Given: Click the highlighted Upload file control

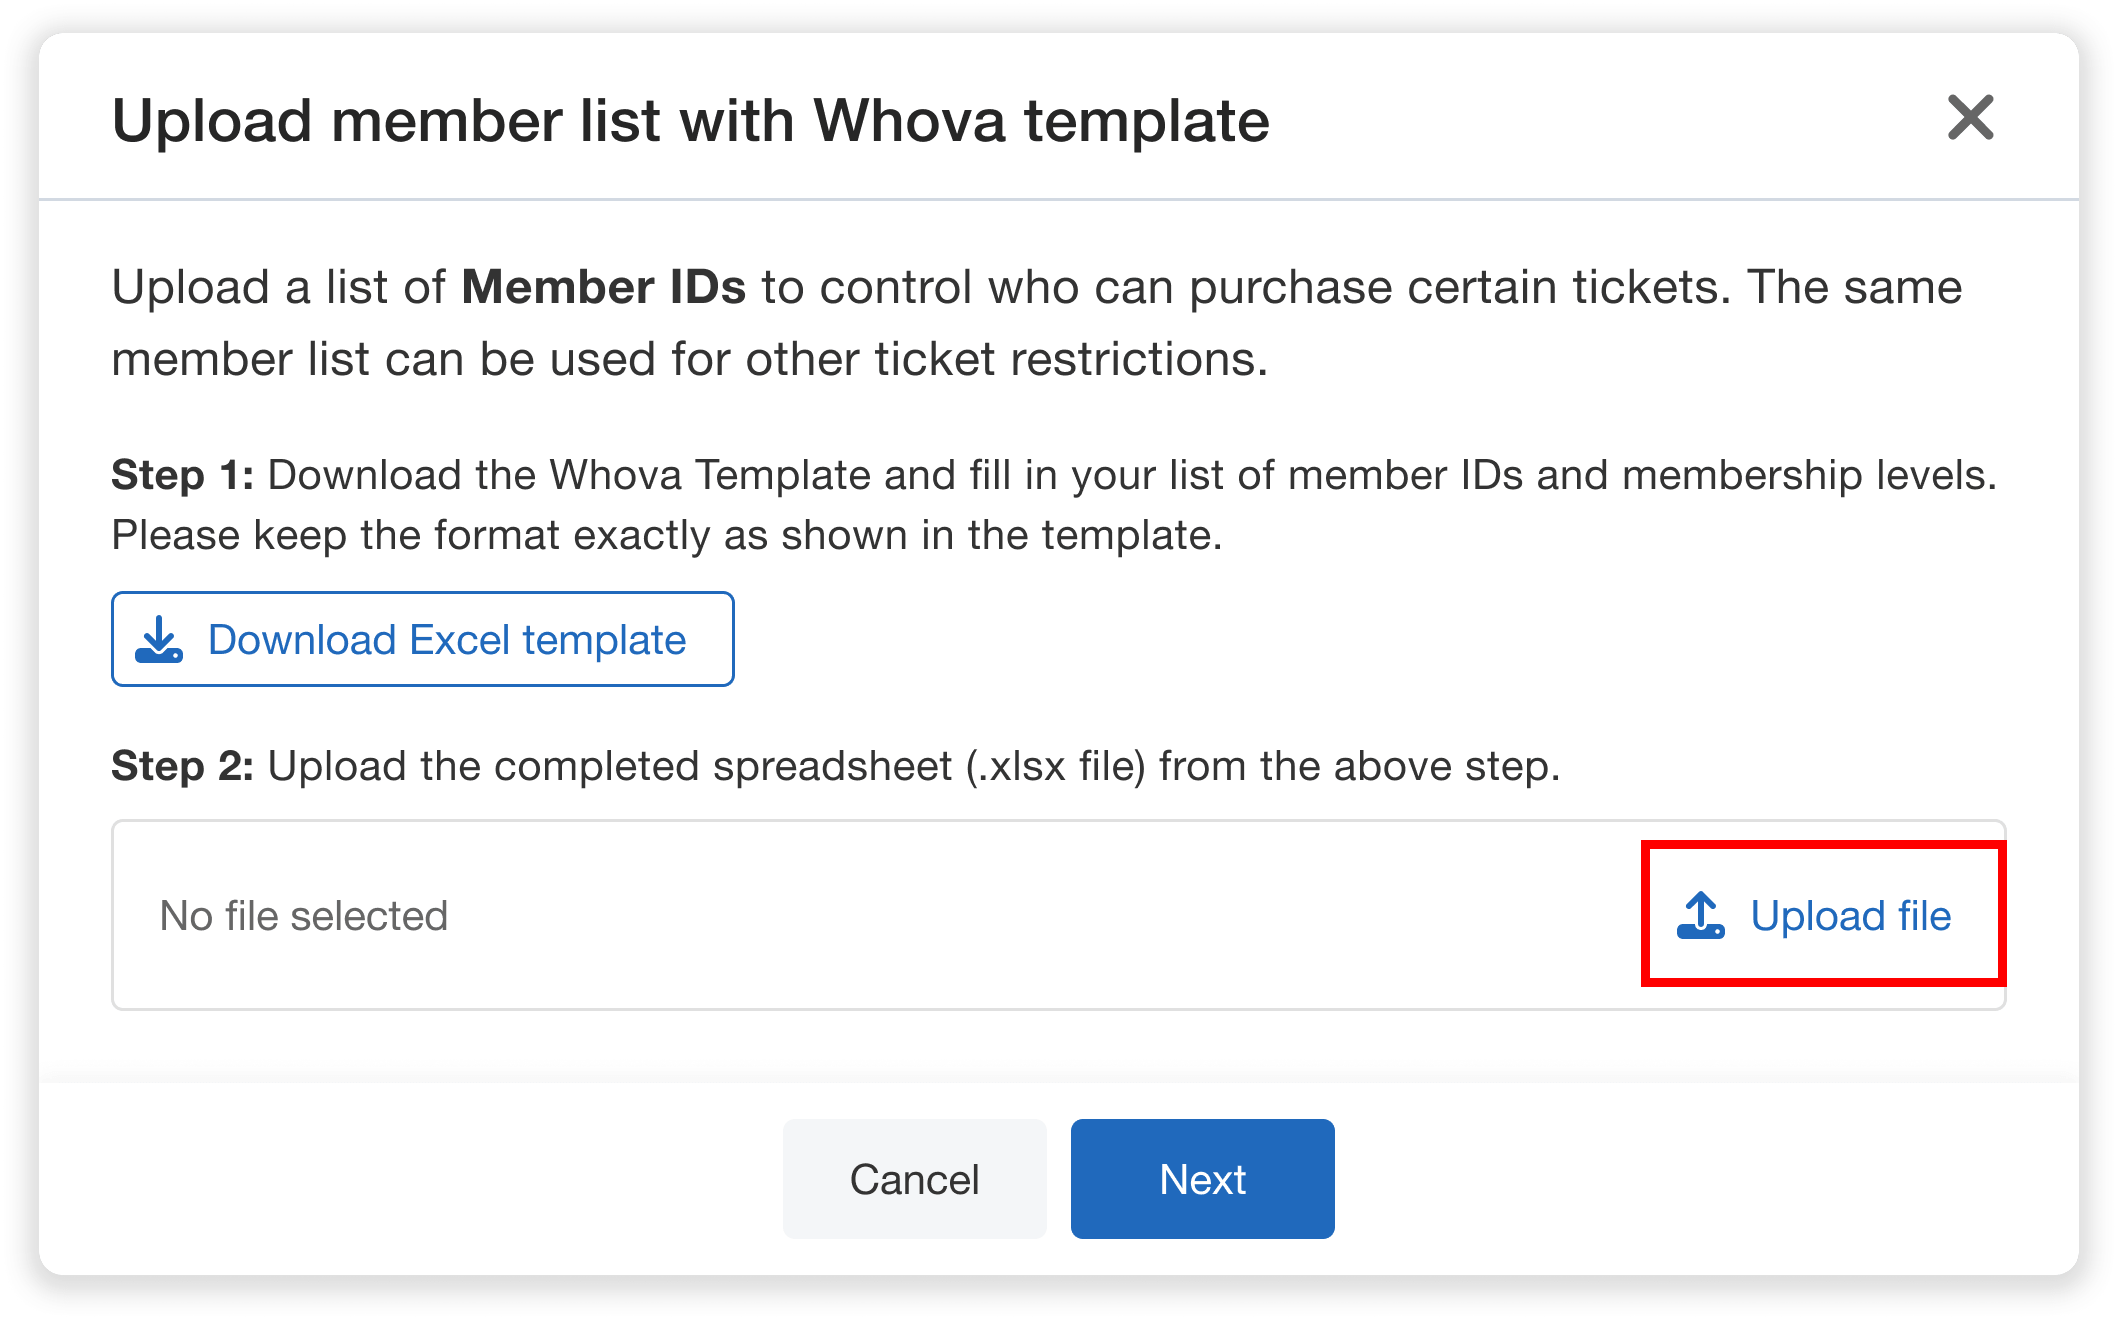Looking at the screenshot, I should (x=1820, y=915).
